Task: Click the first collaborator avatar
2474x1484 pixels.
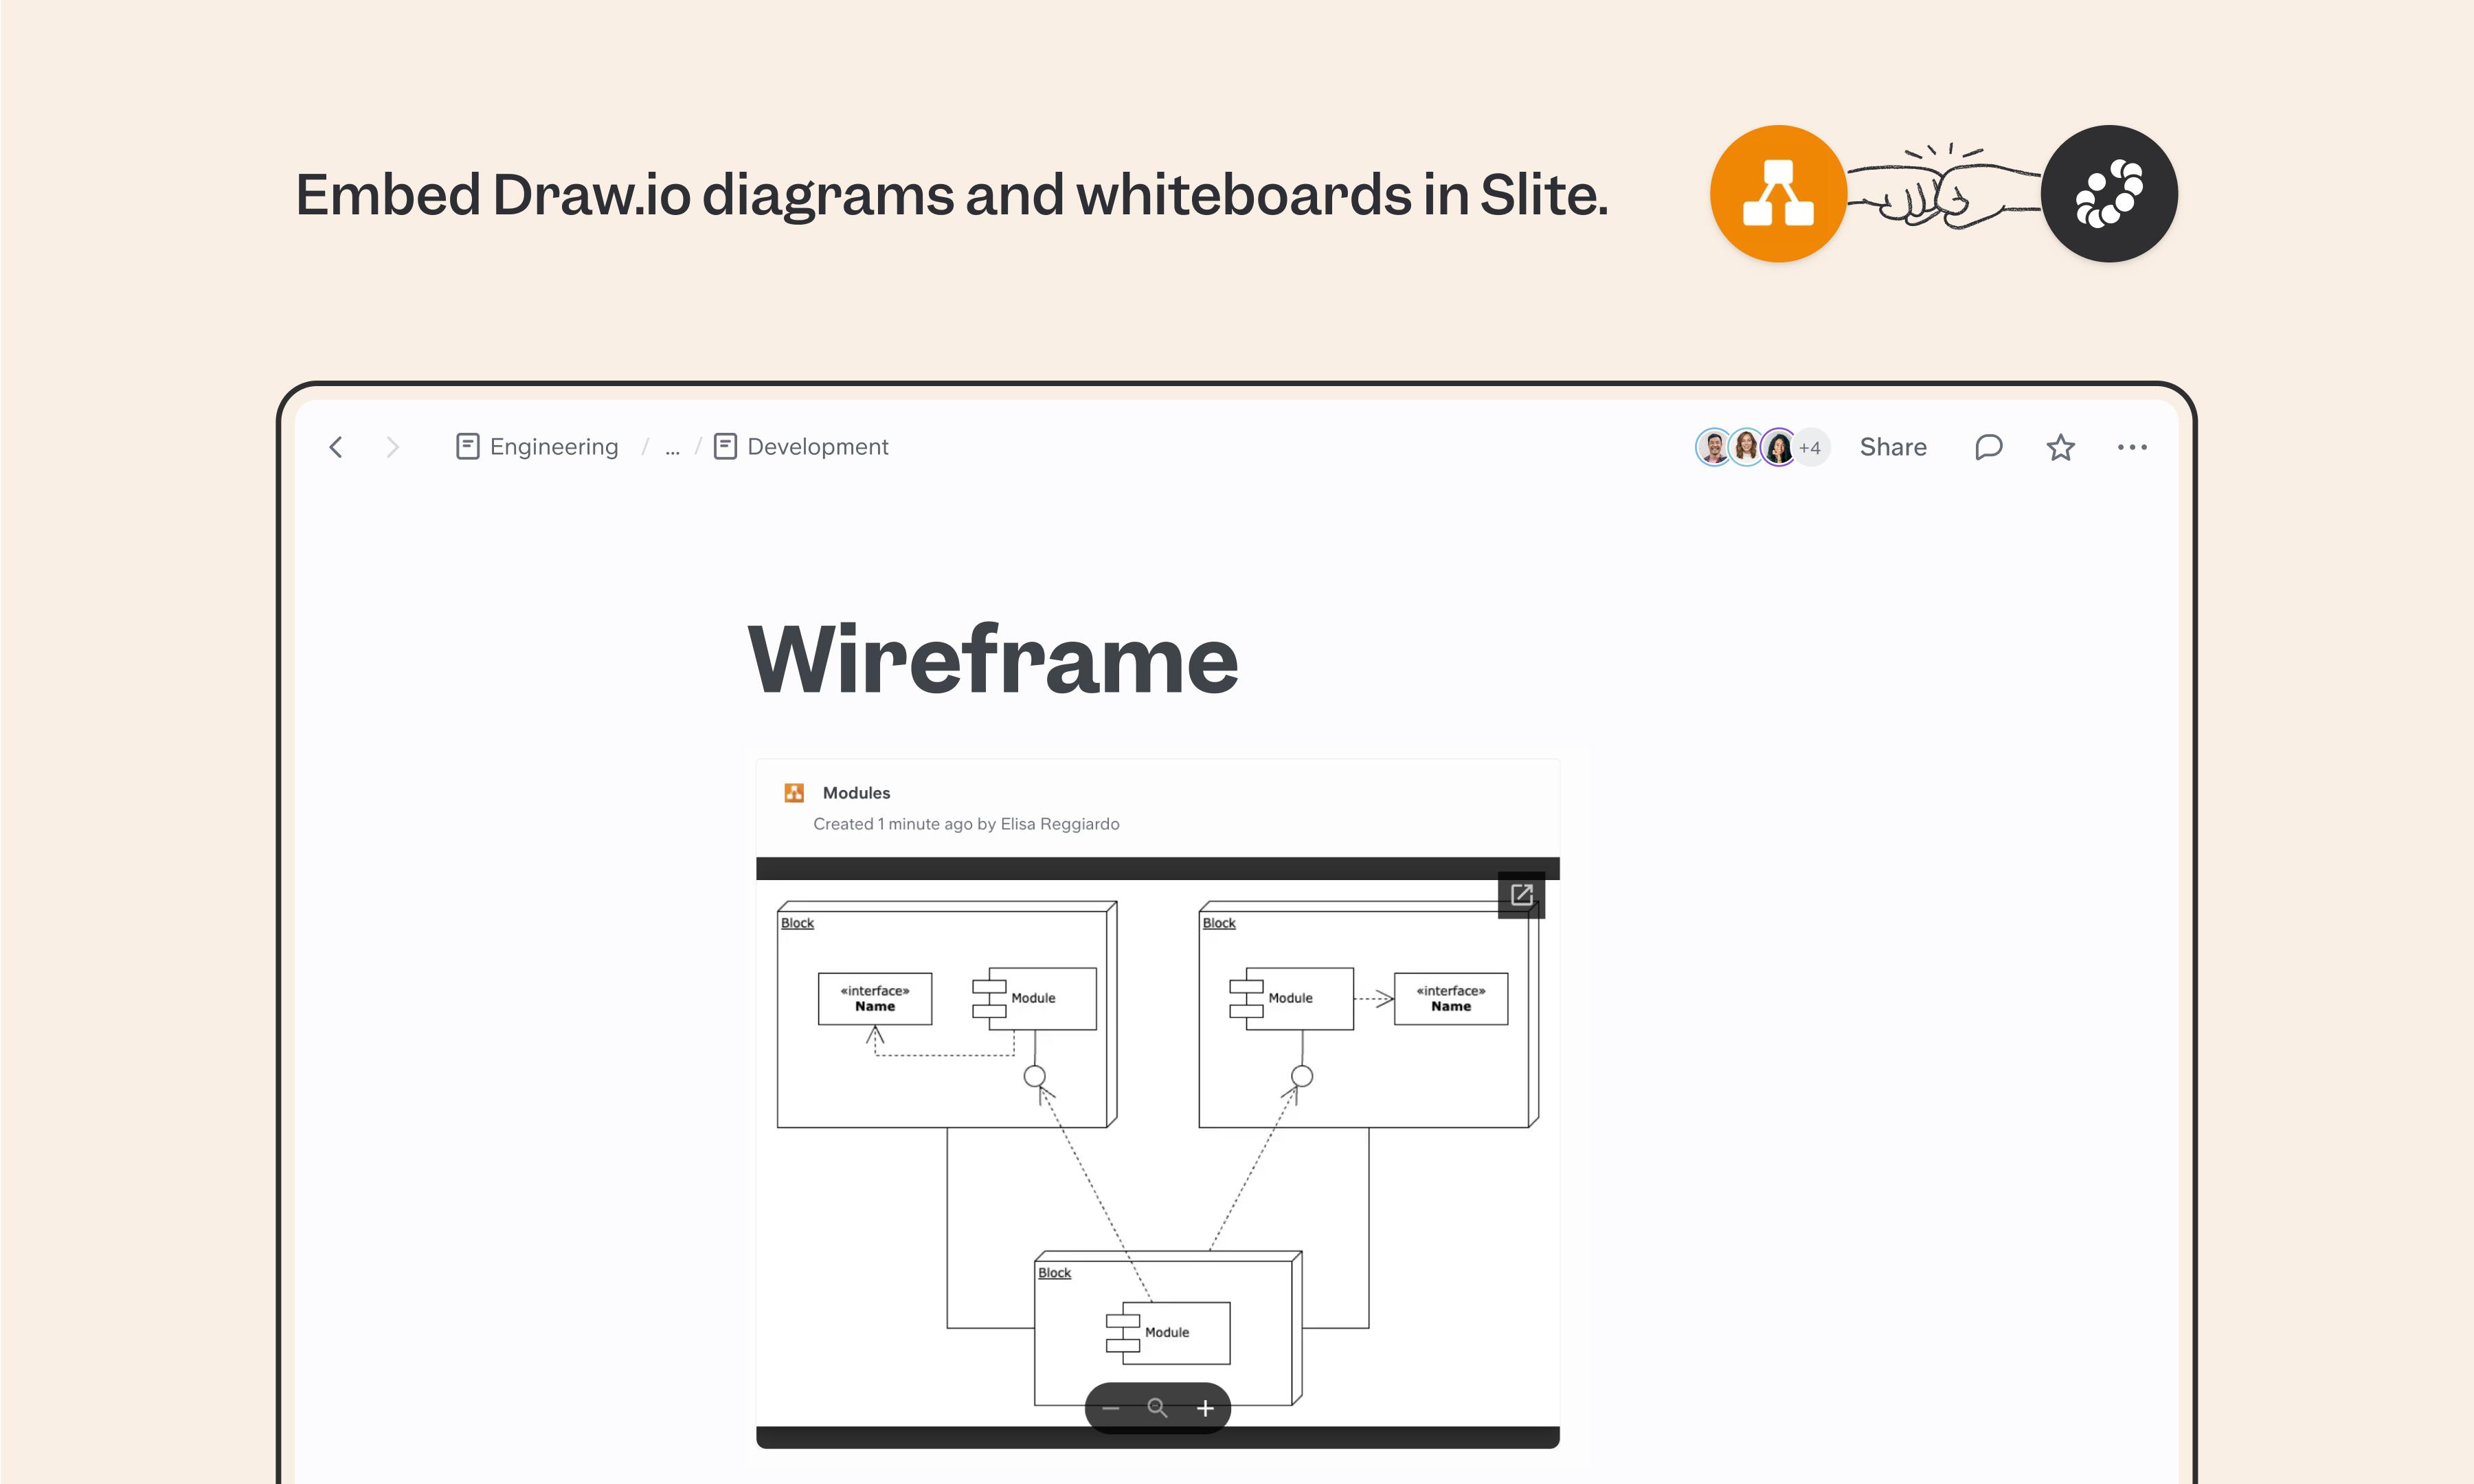Action: point(1713,447)
